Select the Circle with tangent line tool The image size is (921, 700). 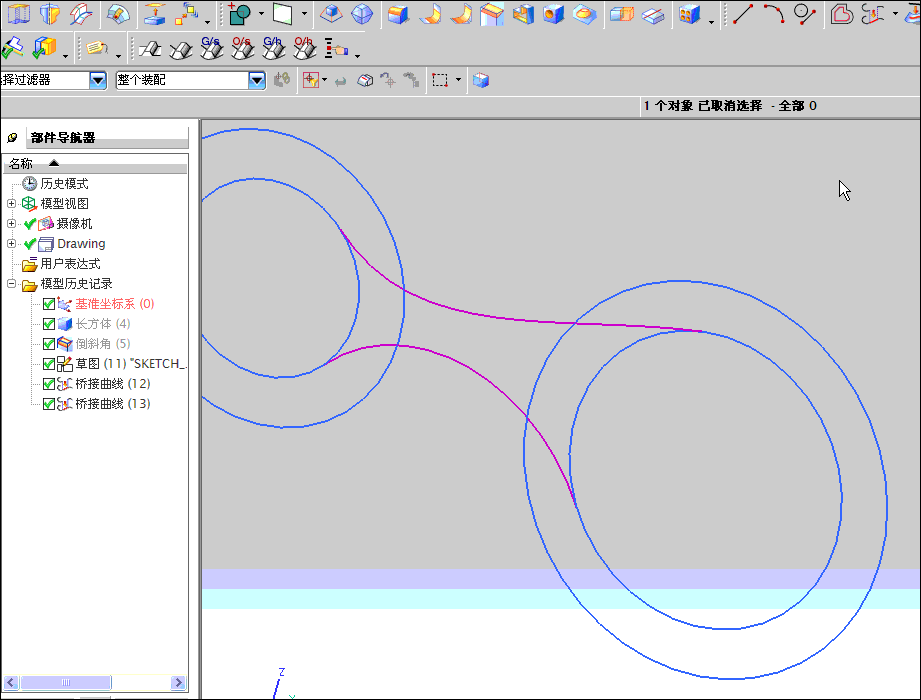tap(805, 14)
